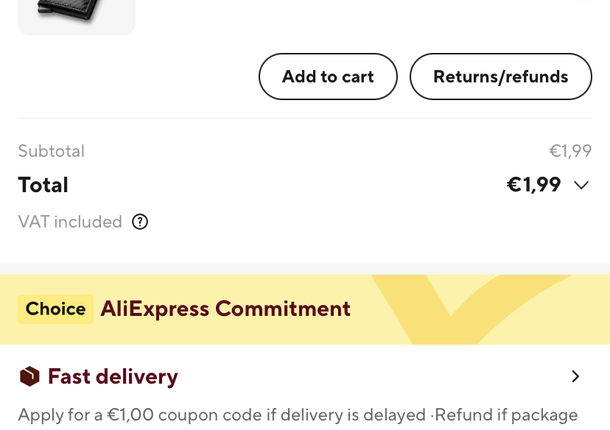The width and height of the screenshot is (610, 430).
Task: Select the Fast delivery heading
Action: point(112,377)
